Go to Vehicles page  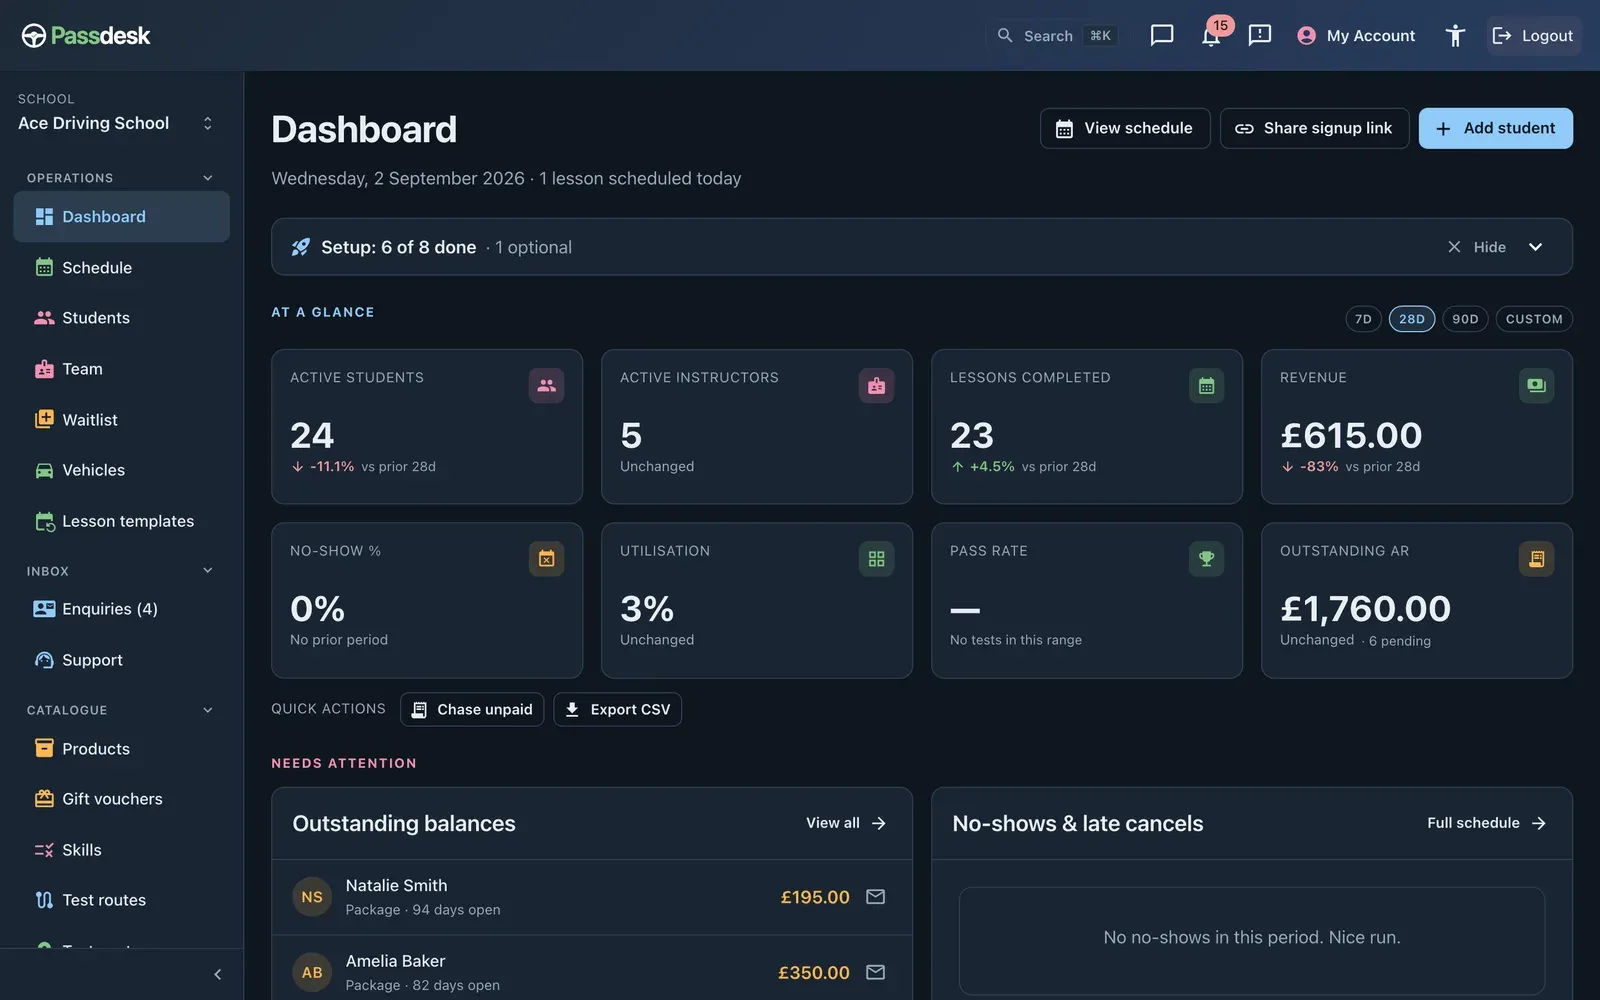click(x=121, y=470)
